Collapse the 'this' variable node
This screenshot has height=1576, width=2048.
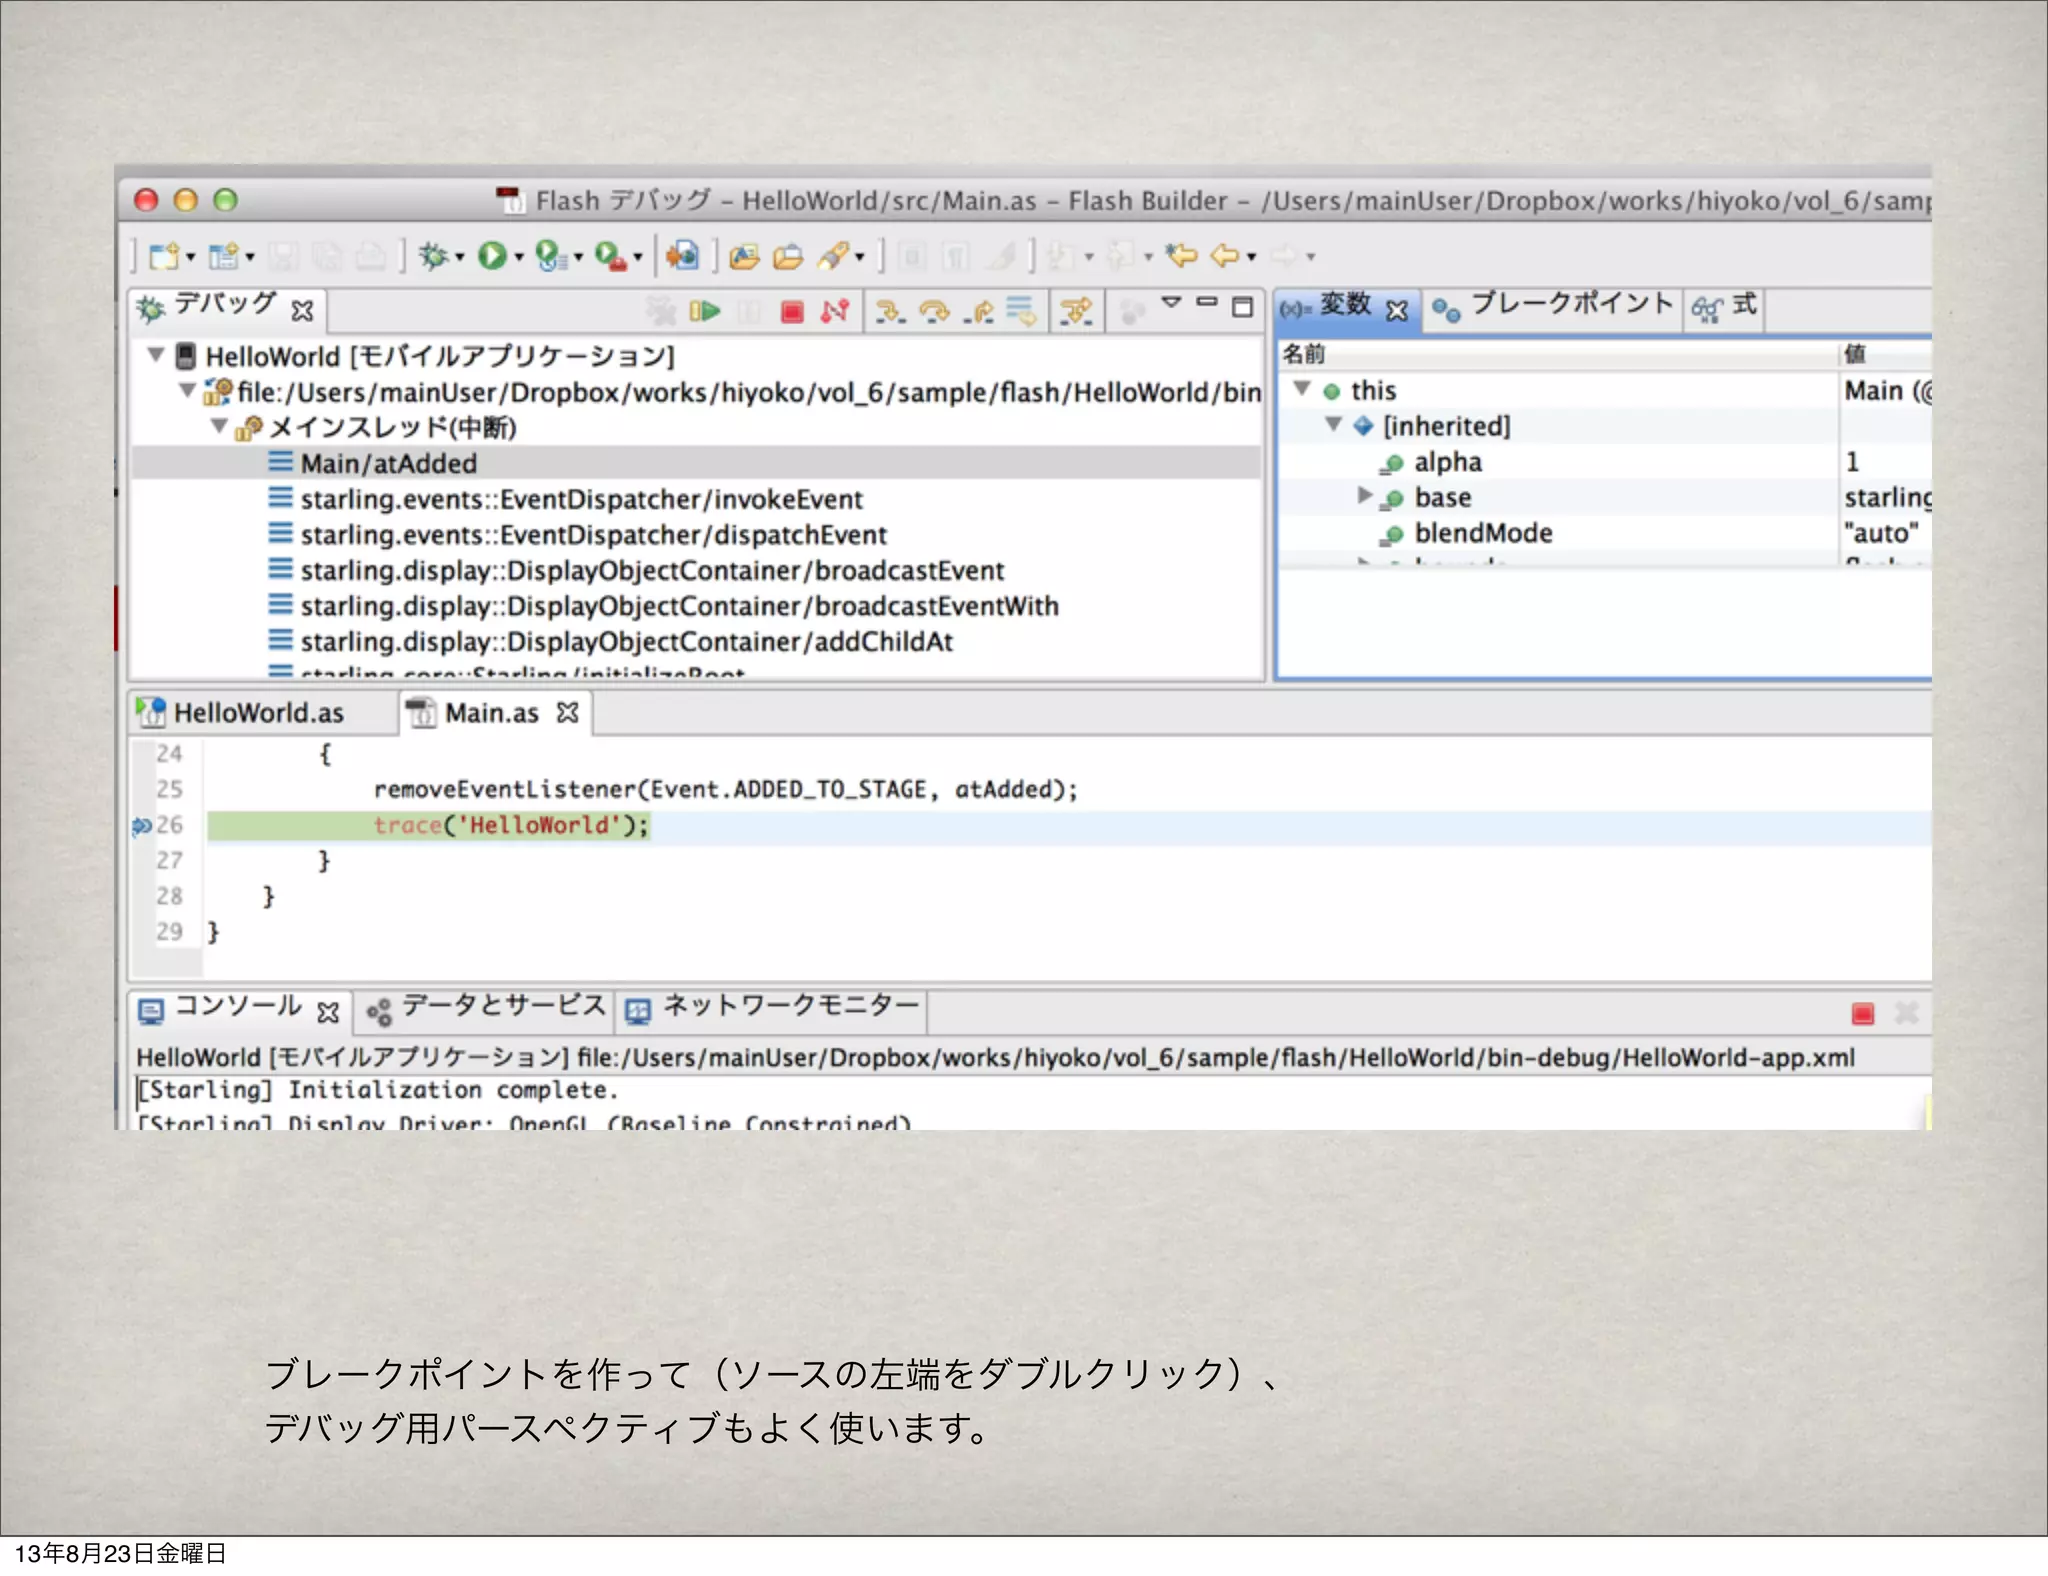(x=1301, y=389)
